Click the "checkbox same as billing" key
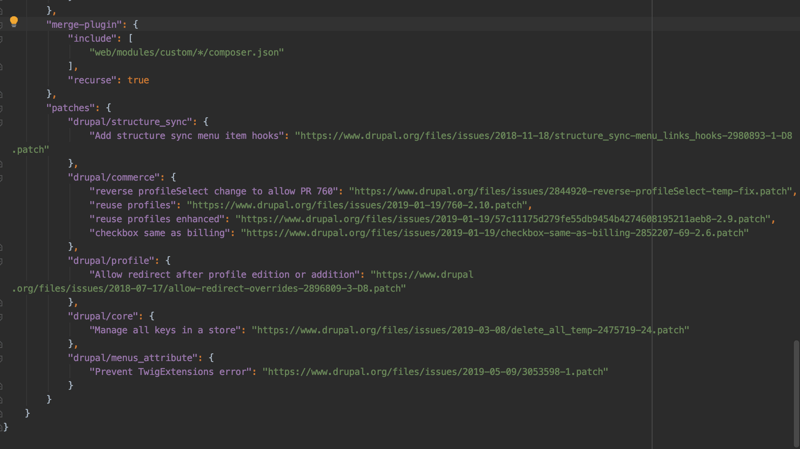The height and width of the screenshot is (449, 800). 160,233
